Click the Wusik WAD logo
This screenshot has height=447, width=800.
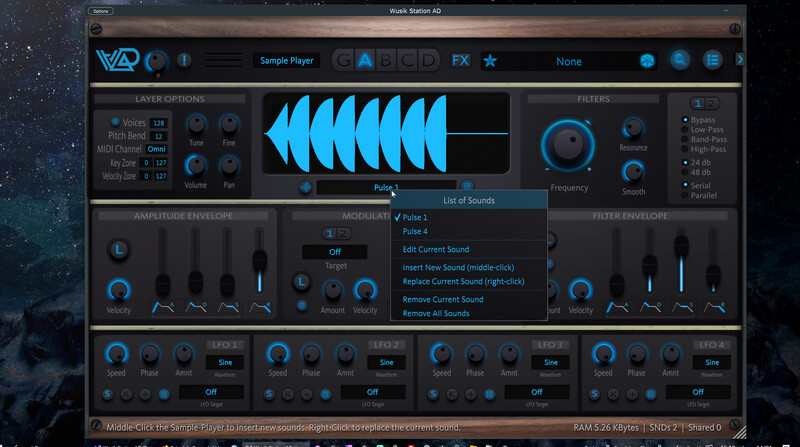(x=118, y=60)
